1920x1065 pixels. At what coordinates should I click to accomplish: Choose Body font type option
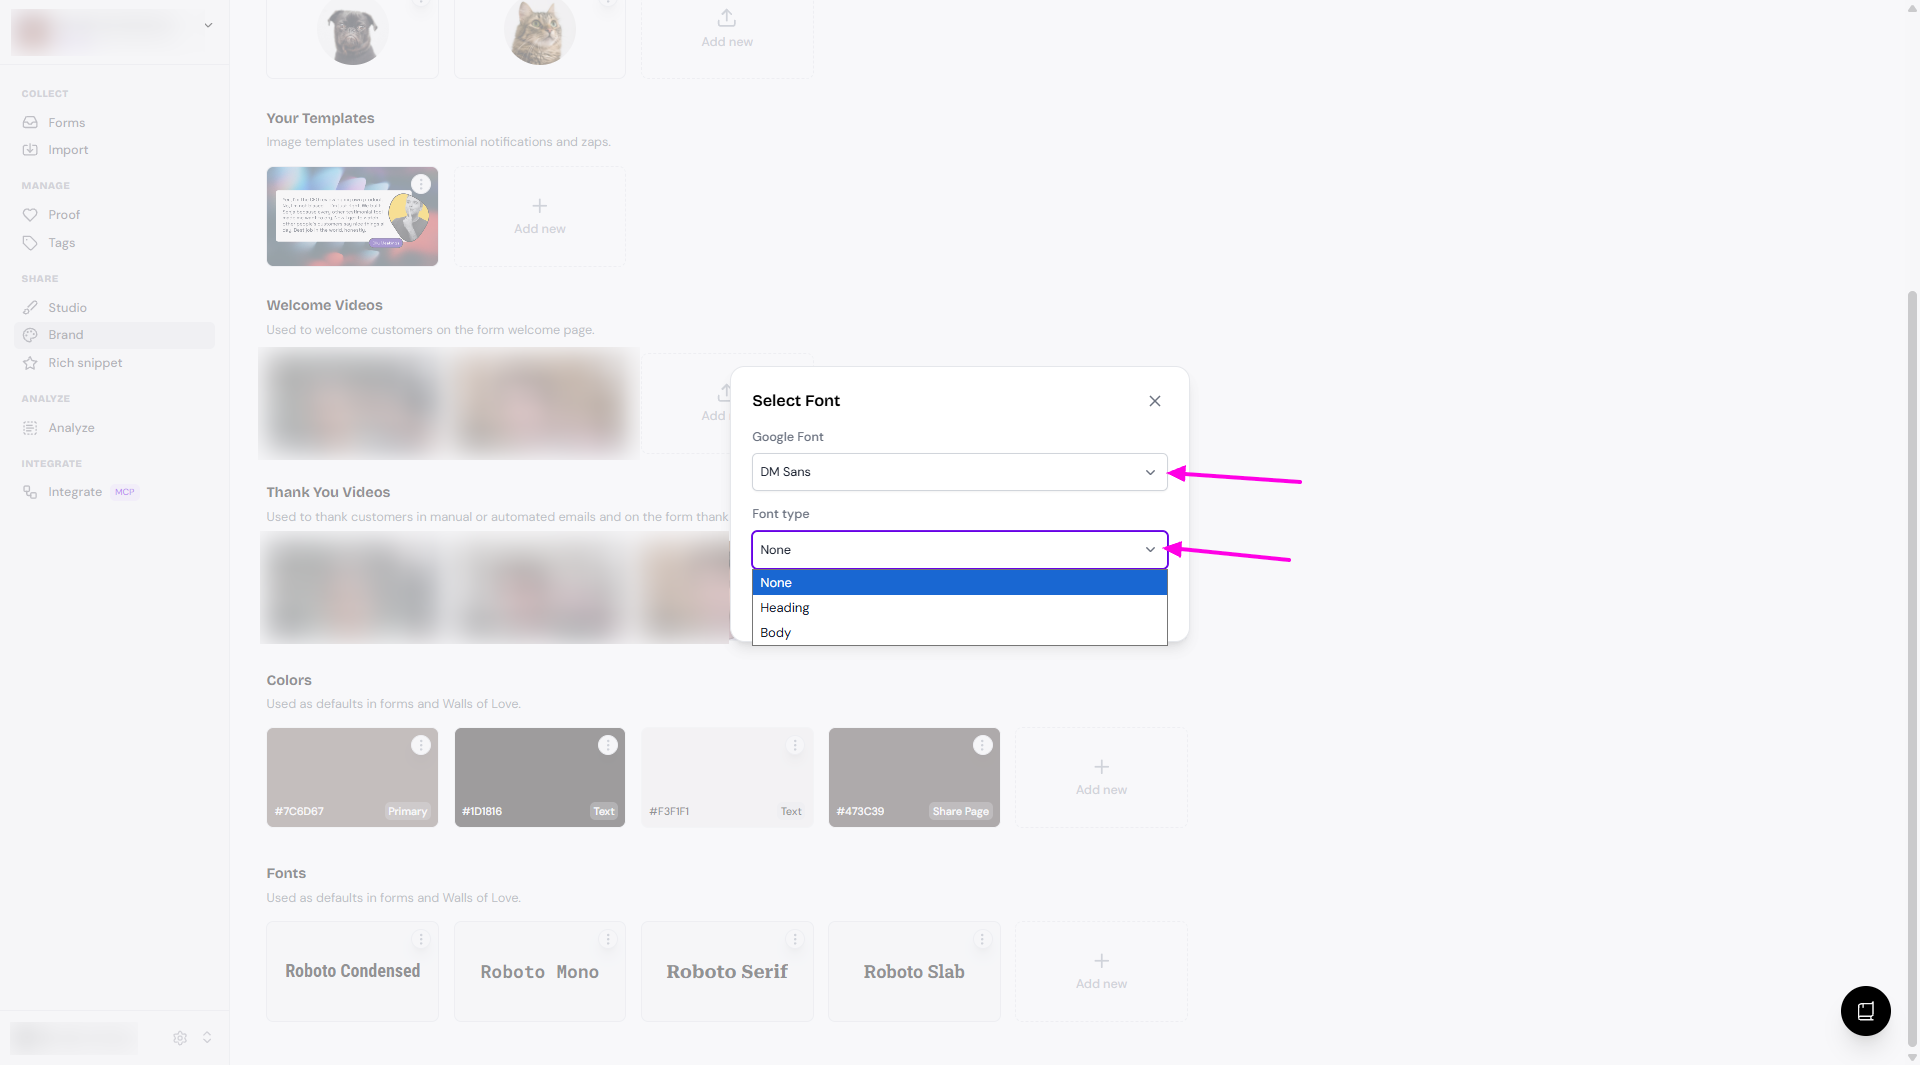tap(776, 633)
